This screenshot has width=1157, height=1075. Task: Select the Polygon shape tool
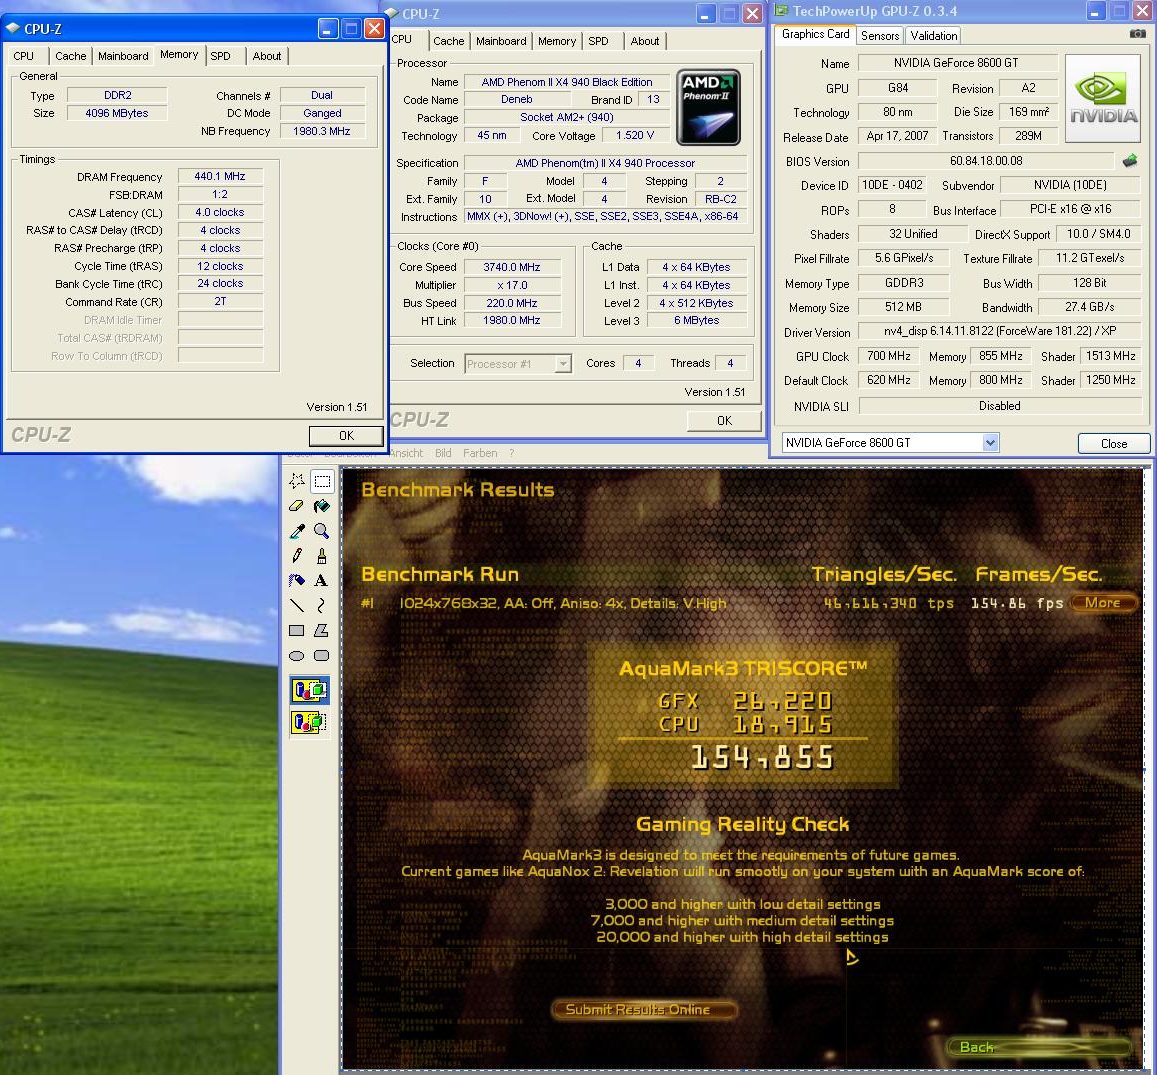[322, 631]
